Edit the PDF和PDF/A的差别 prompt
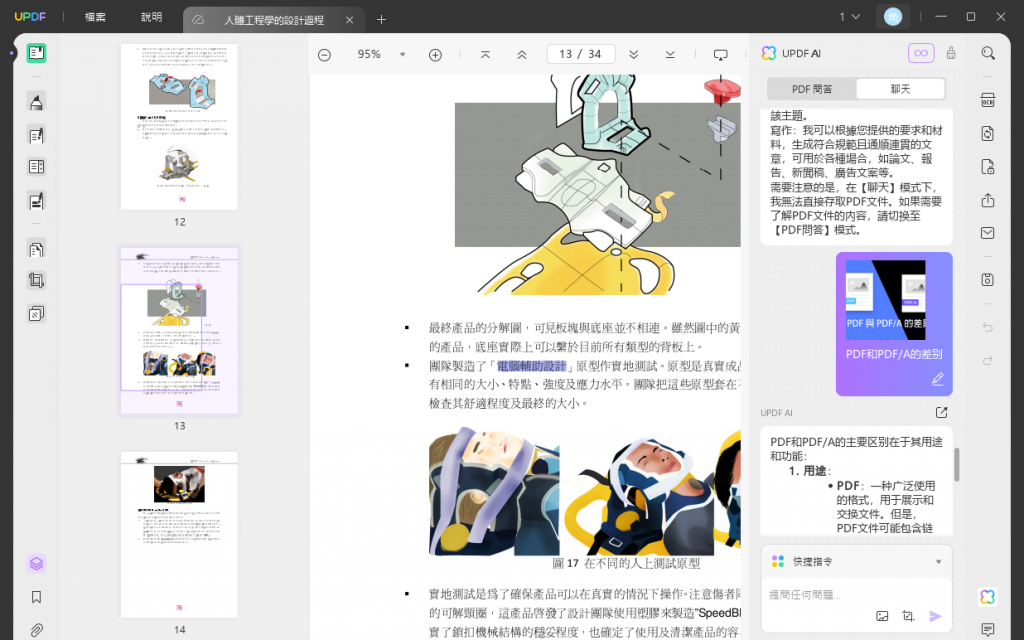Viewport: 1024px width, 640px height. [x=938, y=379]
